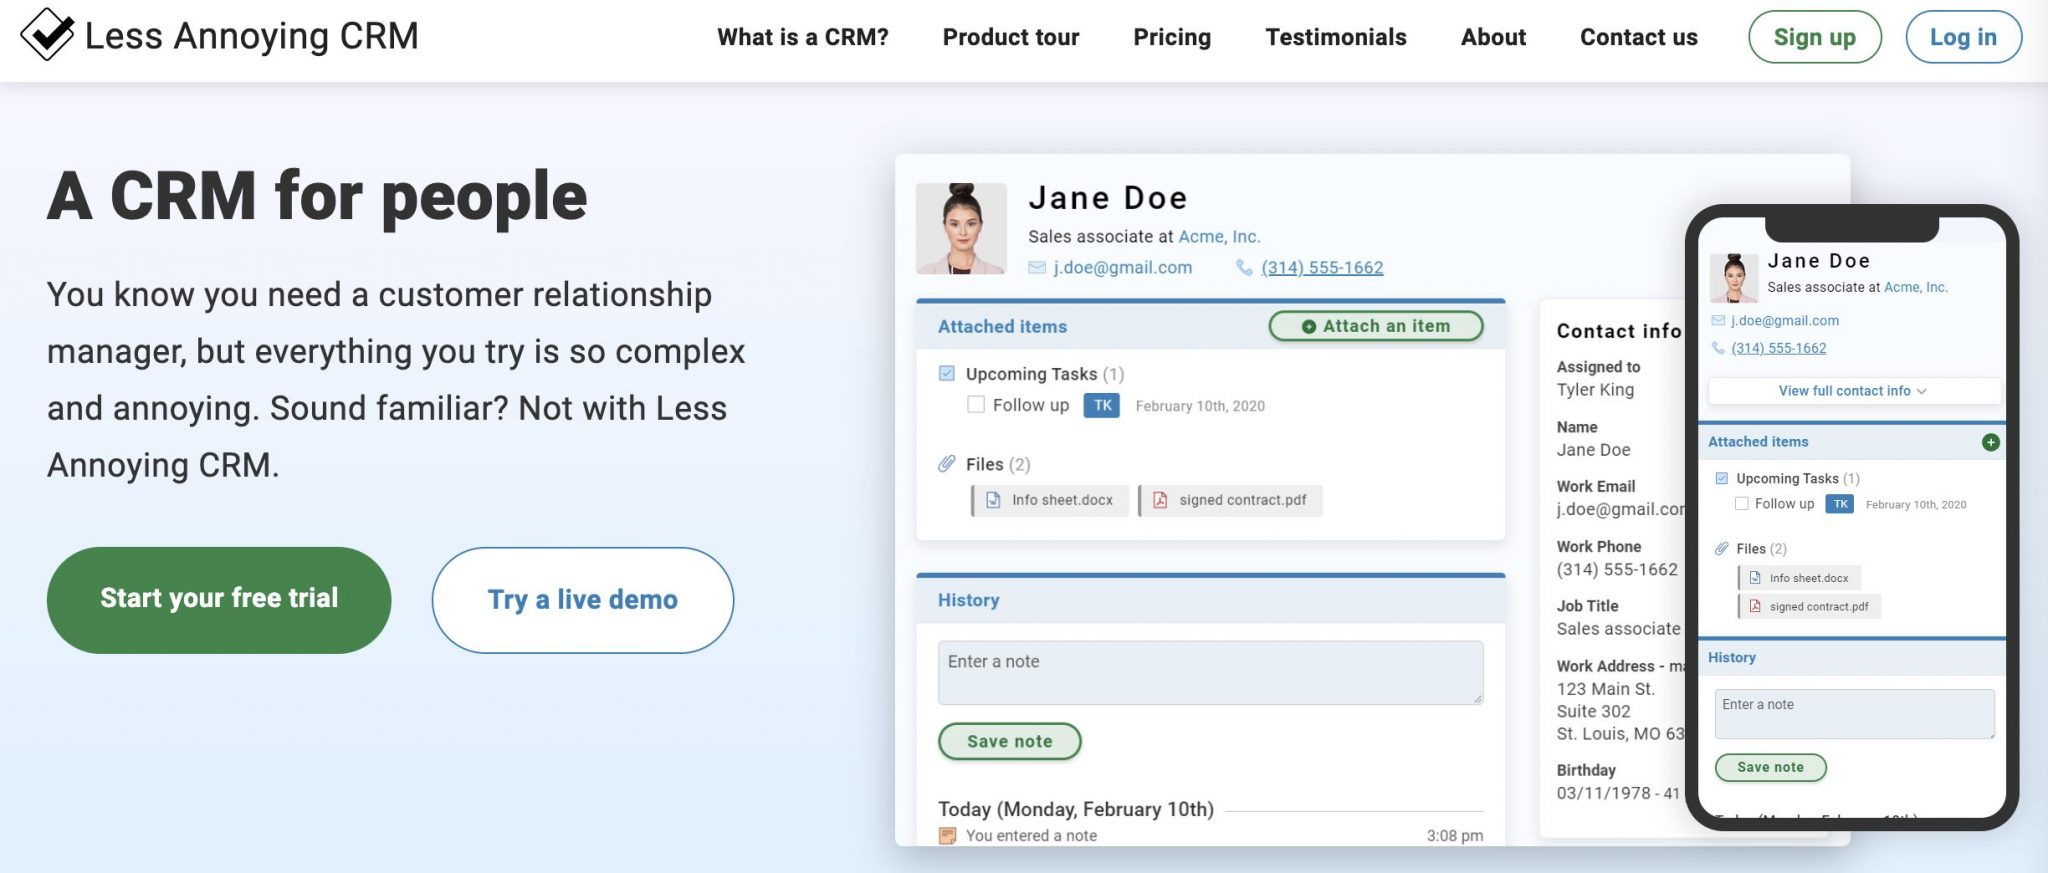Click the Sign up button
The image size is (2048, 873).
click(1815, 37)
